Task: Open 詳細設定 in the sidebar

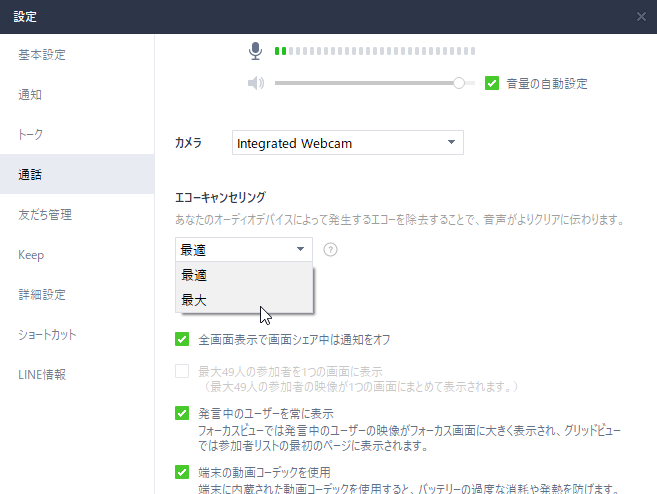Action: point(77,295)
